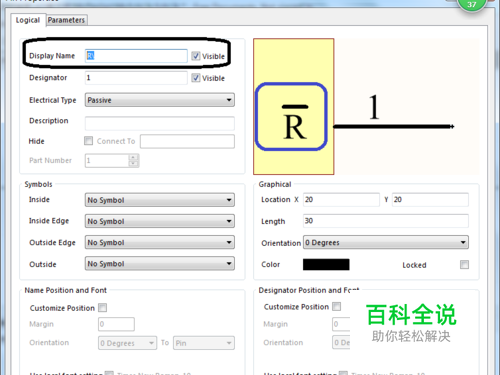
Task: Increase Part Number with up arrow
Action: point(133,157)
